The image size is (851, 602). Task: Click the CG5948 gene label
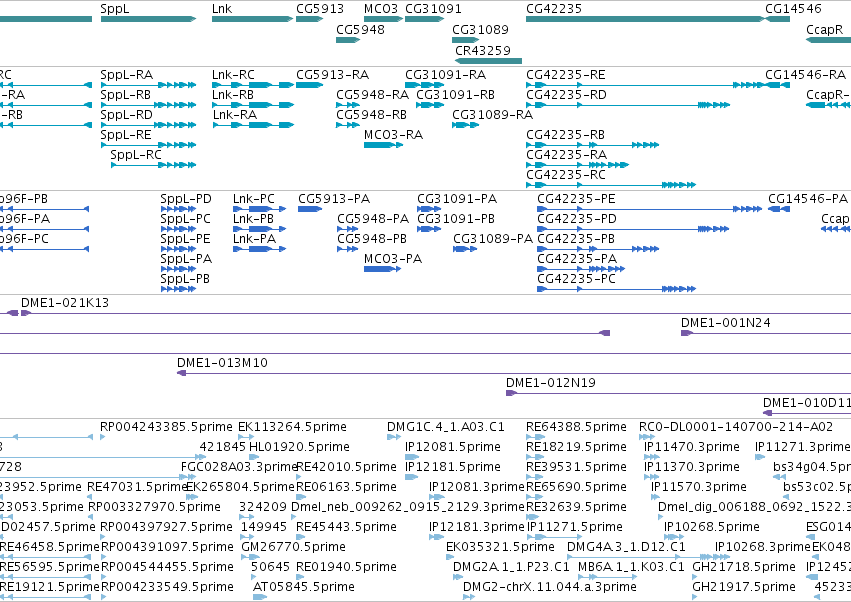coord(360,29)
